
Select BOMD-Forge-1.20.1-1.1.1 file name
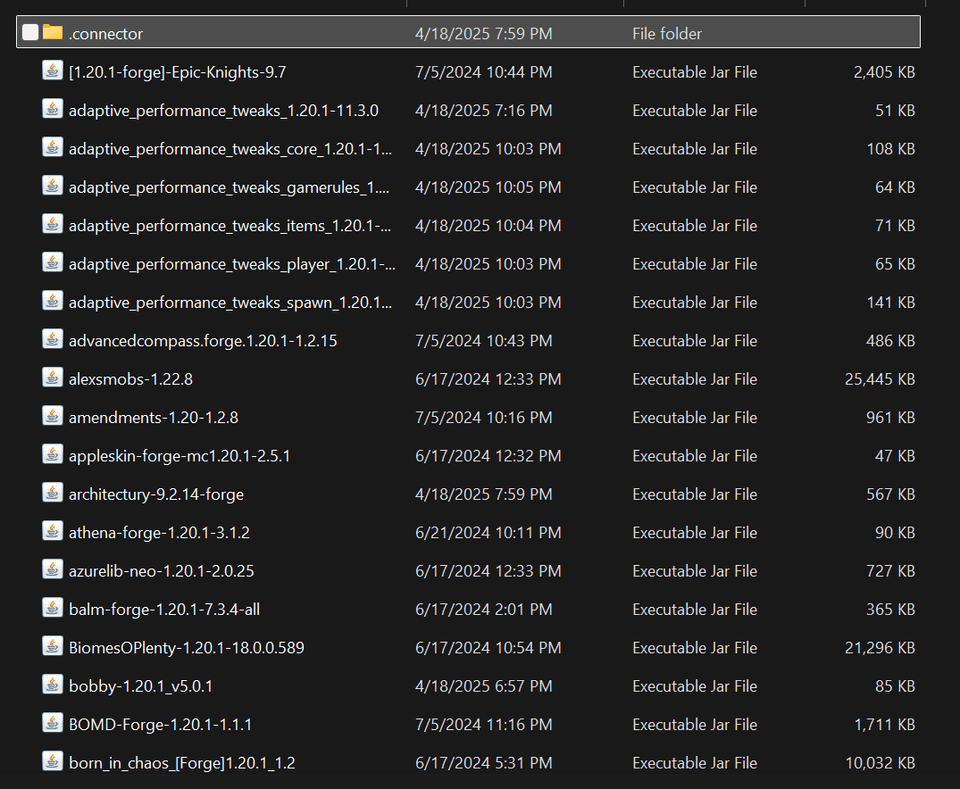point(160,725)
